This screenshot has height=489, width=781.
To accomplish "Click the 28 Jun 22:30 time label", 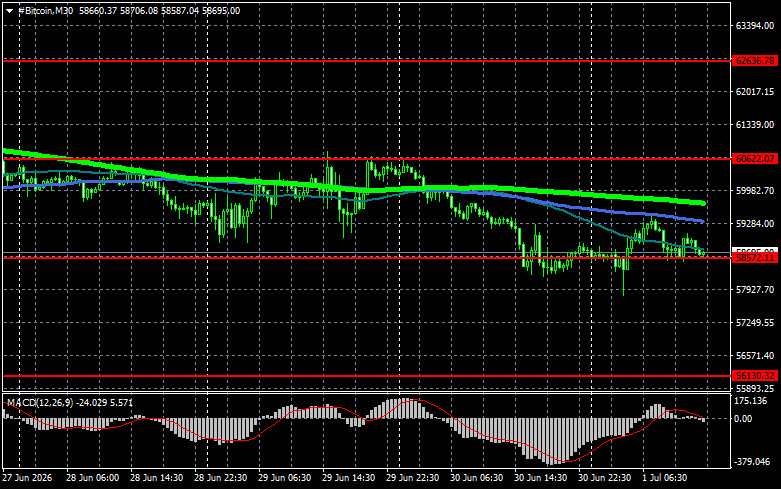I will (x=221, y=478).
